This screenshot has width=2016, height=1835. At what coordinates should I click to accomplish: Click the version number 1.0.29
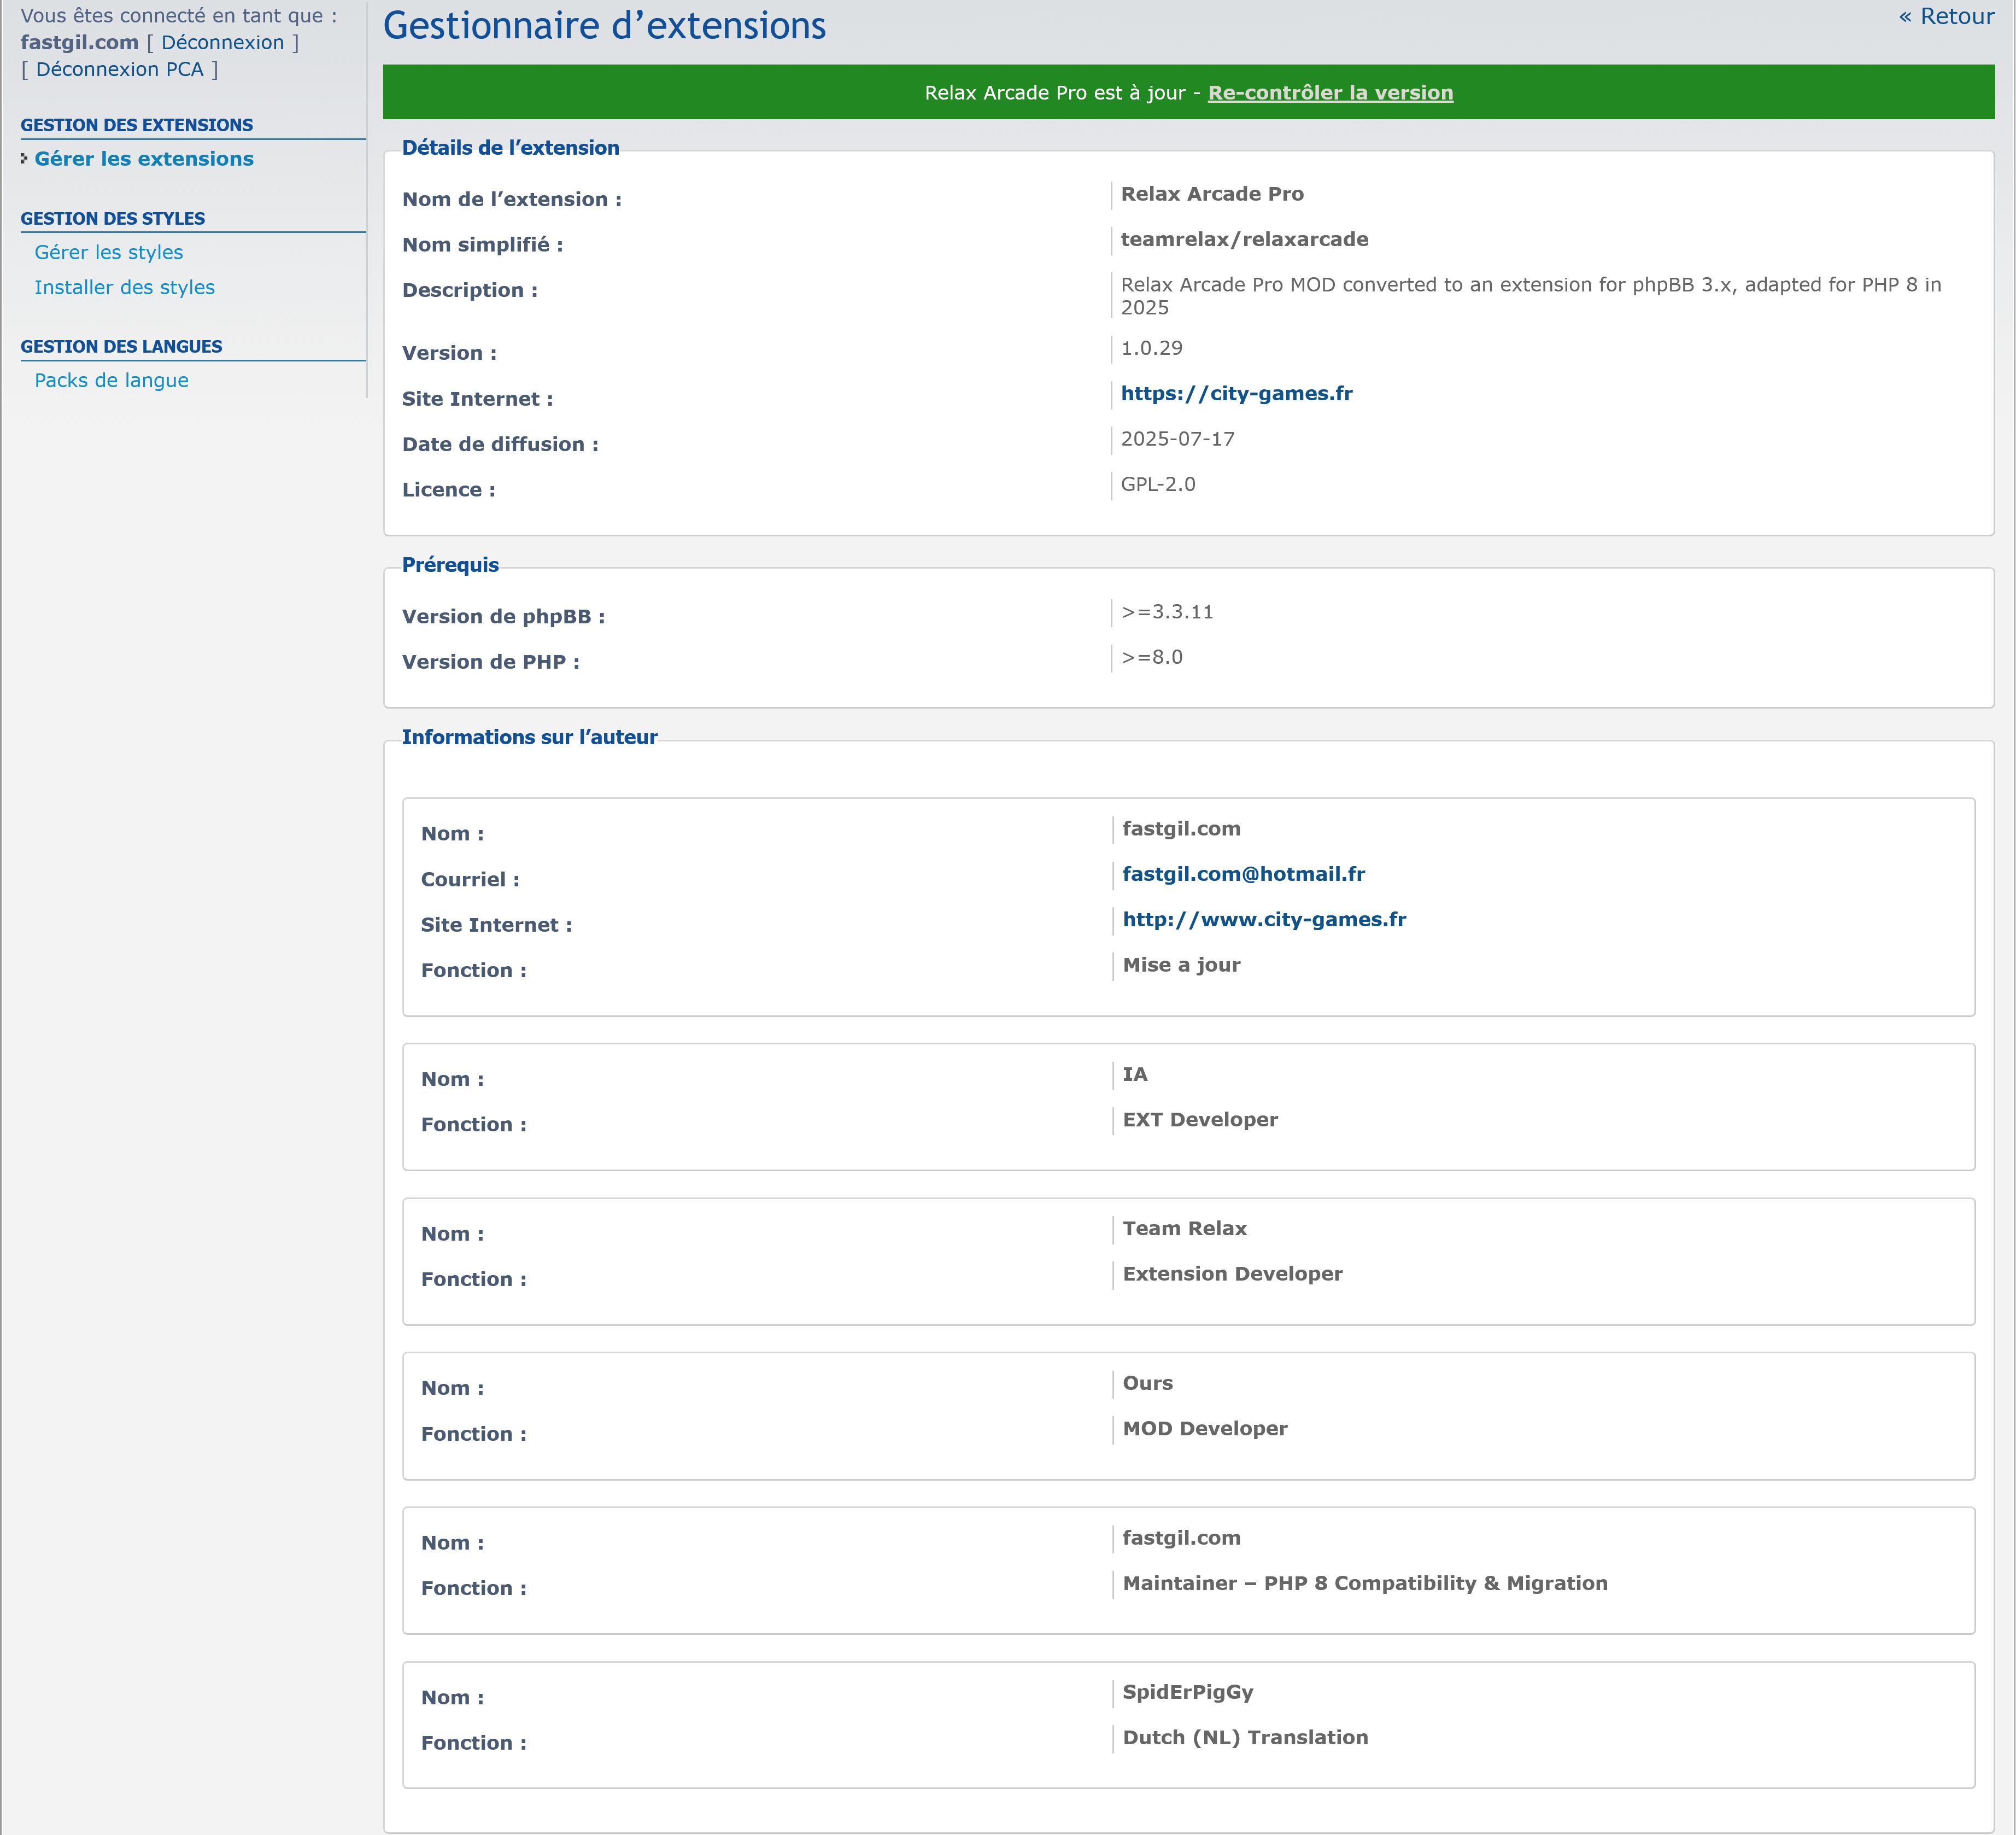point(1151,348)
